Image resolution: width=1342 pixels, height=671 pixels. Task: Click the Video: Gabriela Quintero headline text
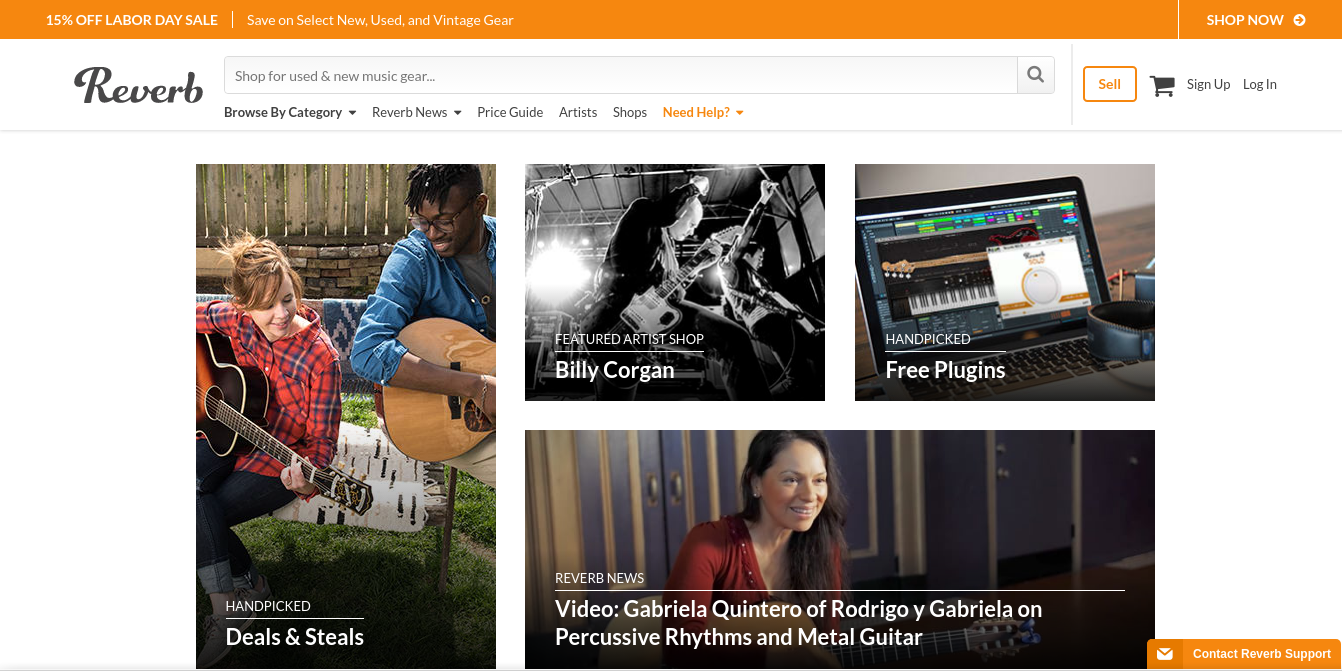tap(799, 623)
